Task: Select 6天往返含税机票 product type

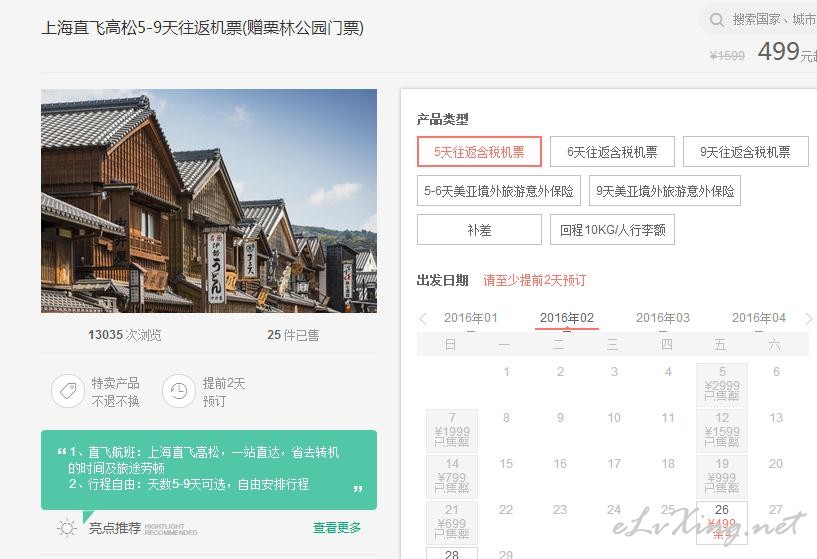Action: point(612,152)
